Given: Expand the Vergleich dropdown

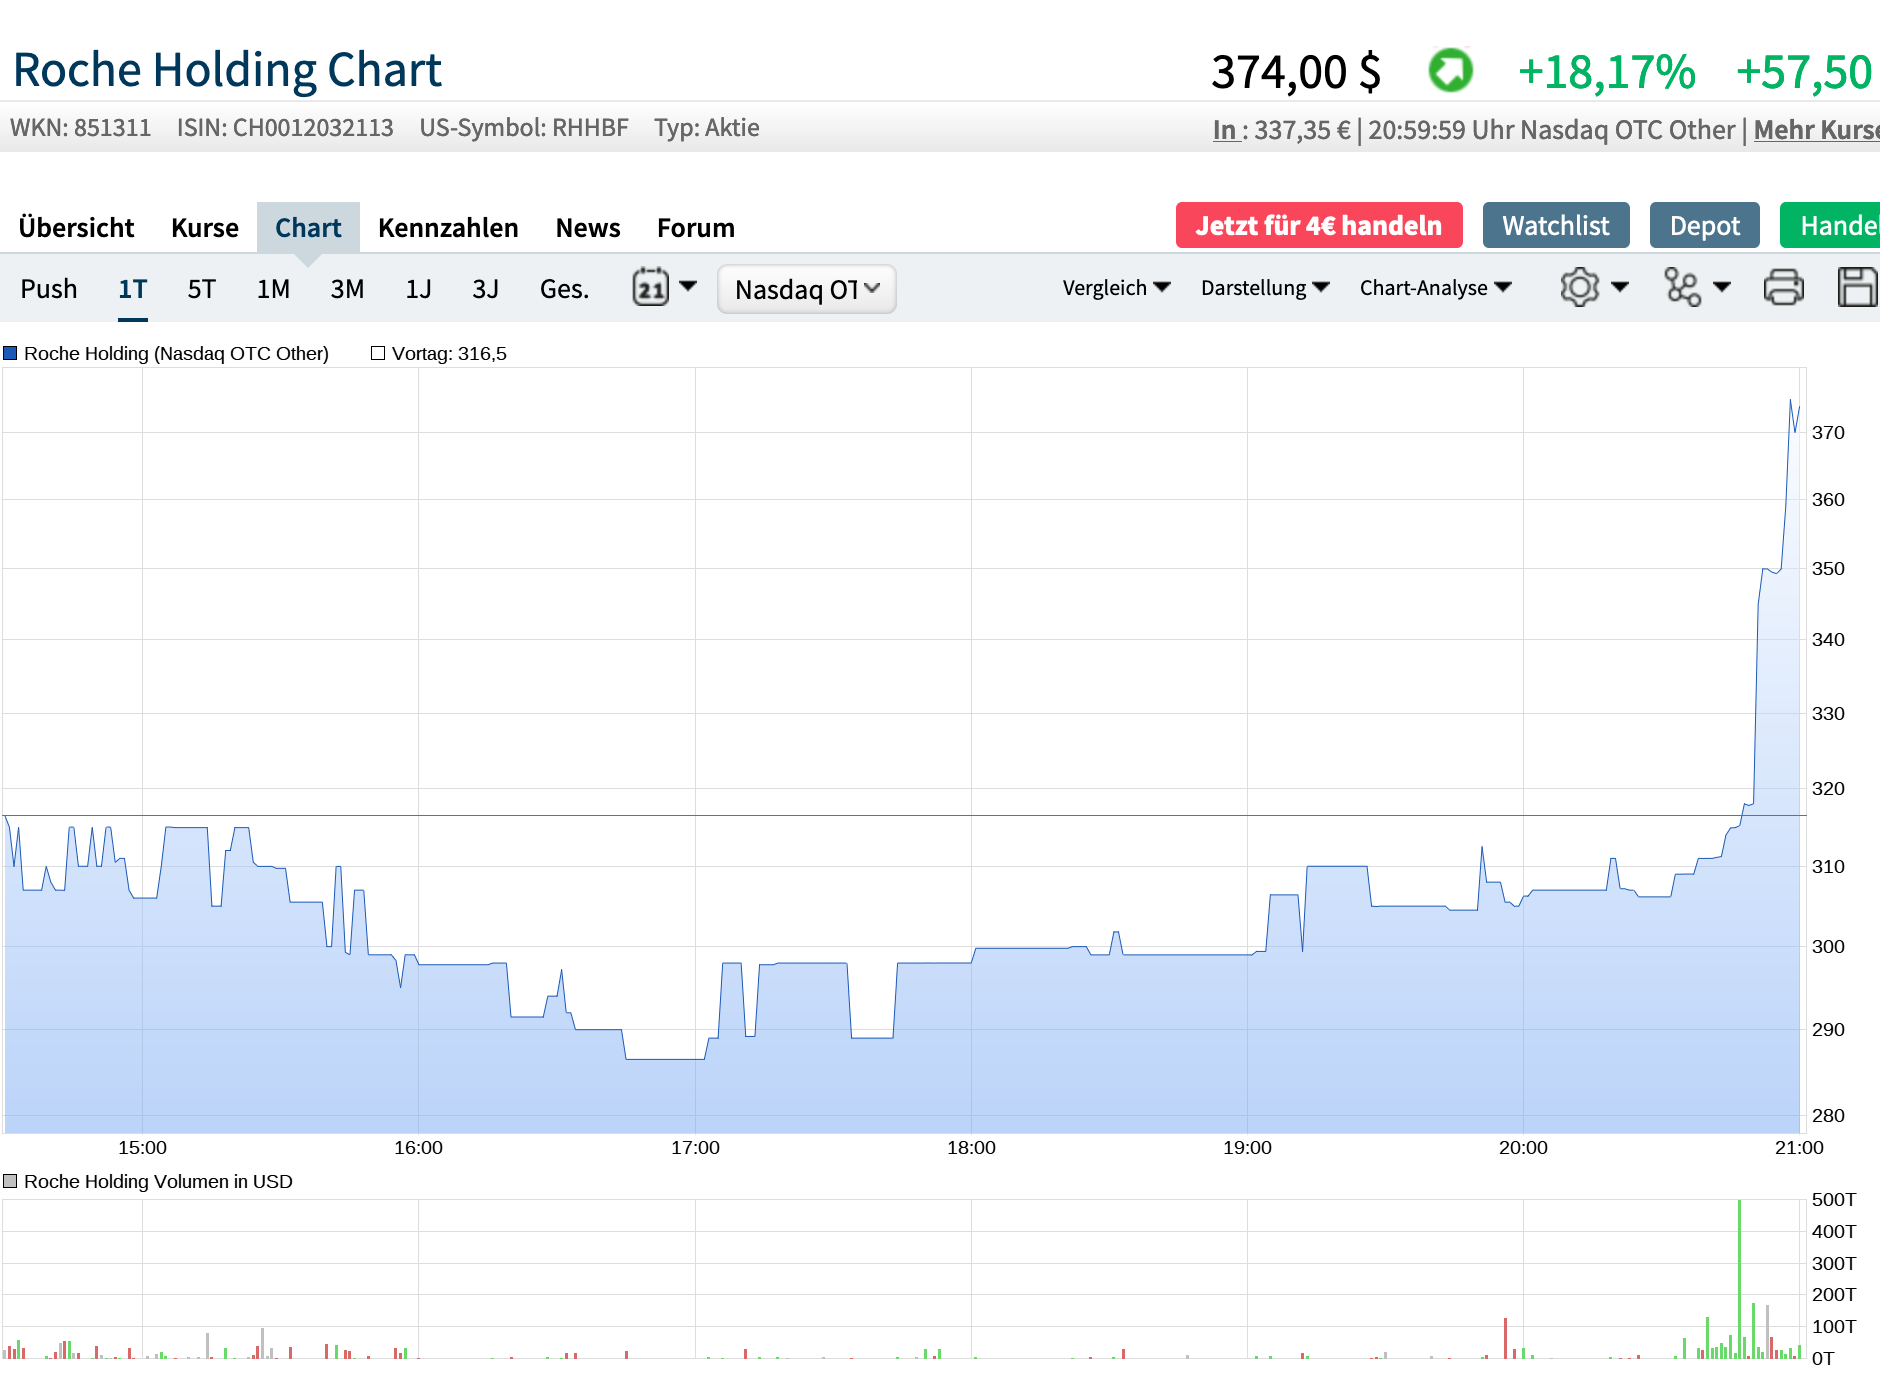Looking at the screenshot, I should click(x=1116, y=288).
